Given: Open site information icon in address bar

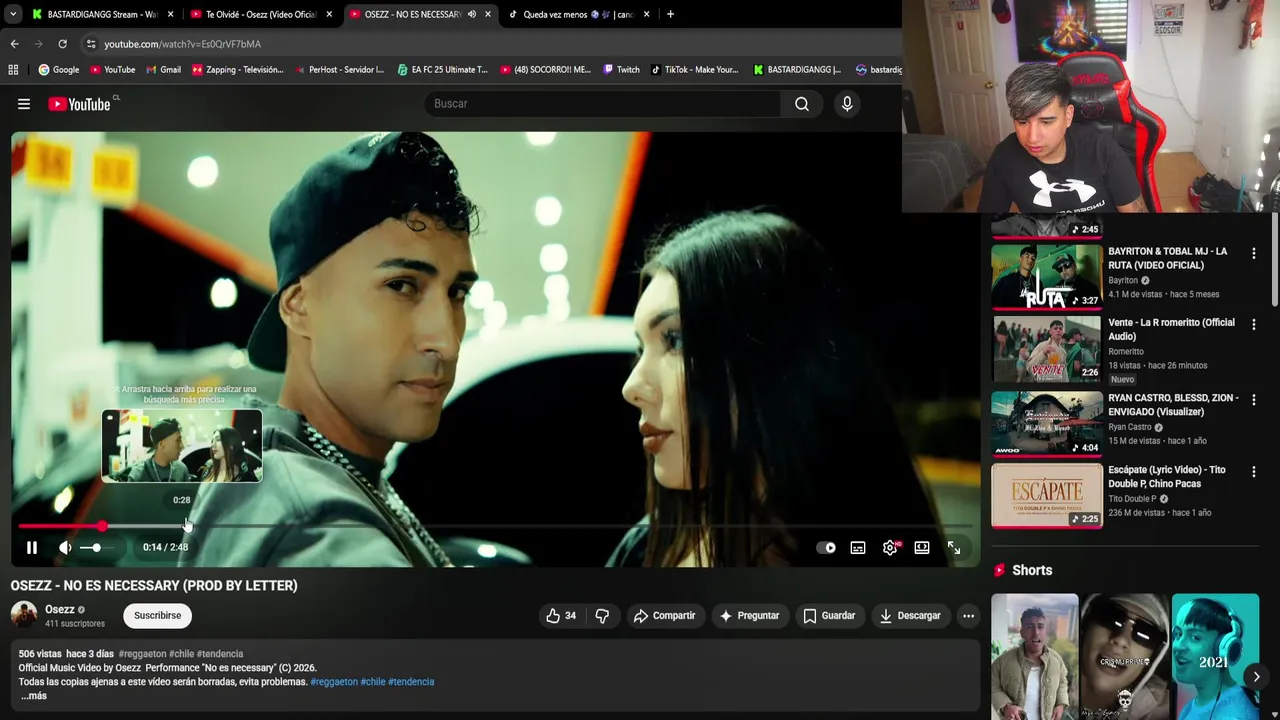Looking at the screenshot, I should point(91,44).
